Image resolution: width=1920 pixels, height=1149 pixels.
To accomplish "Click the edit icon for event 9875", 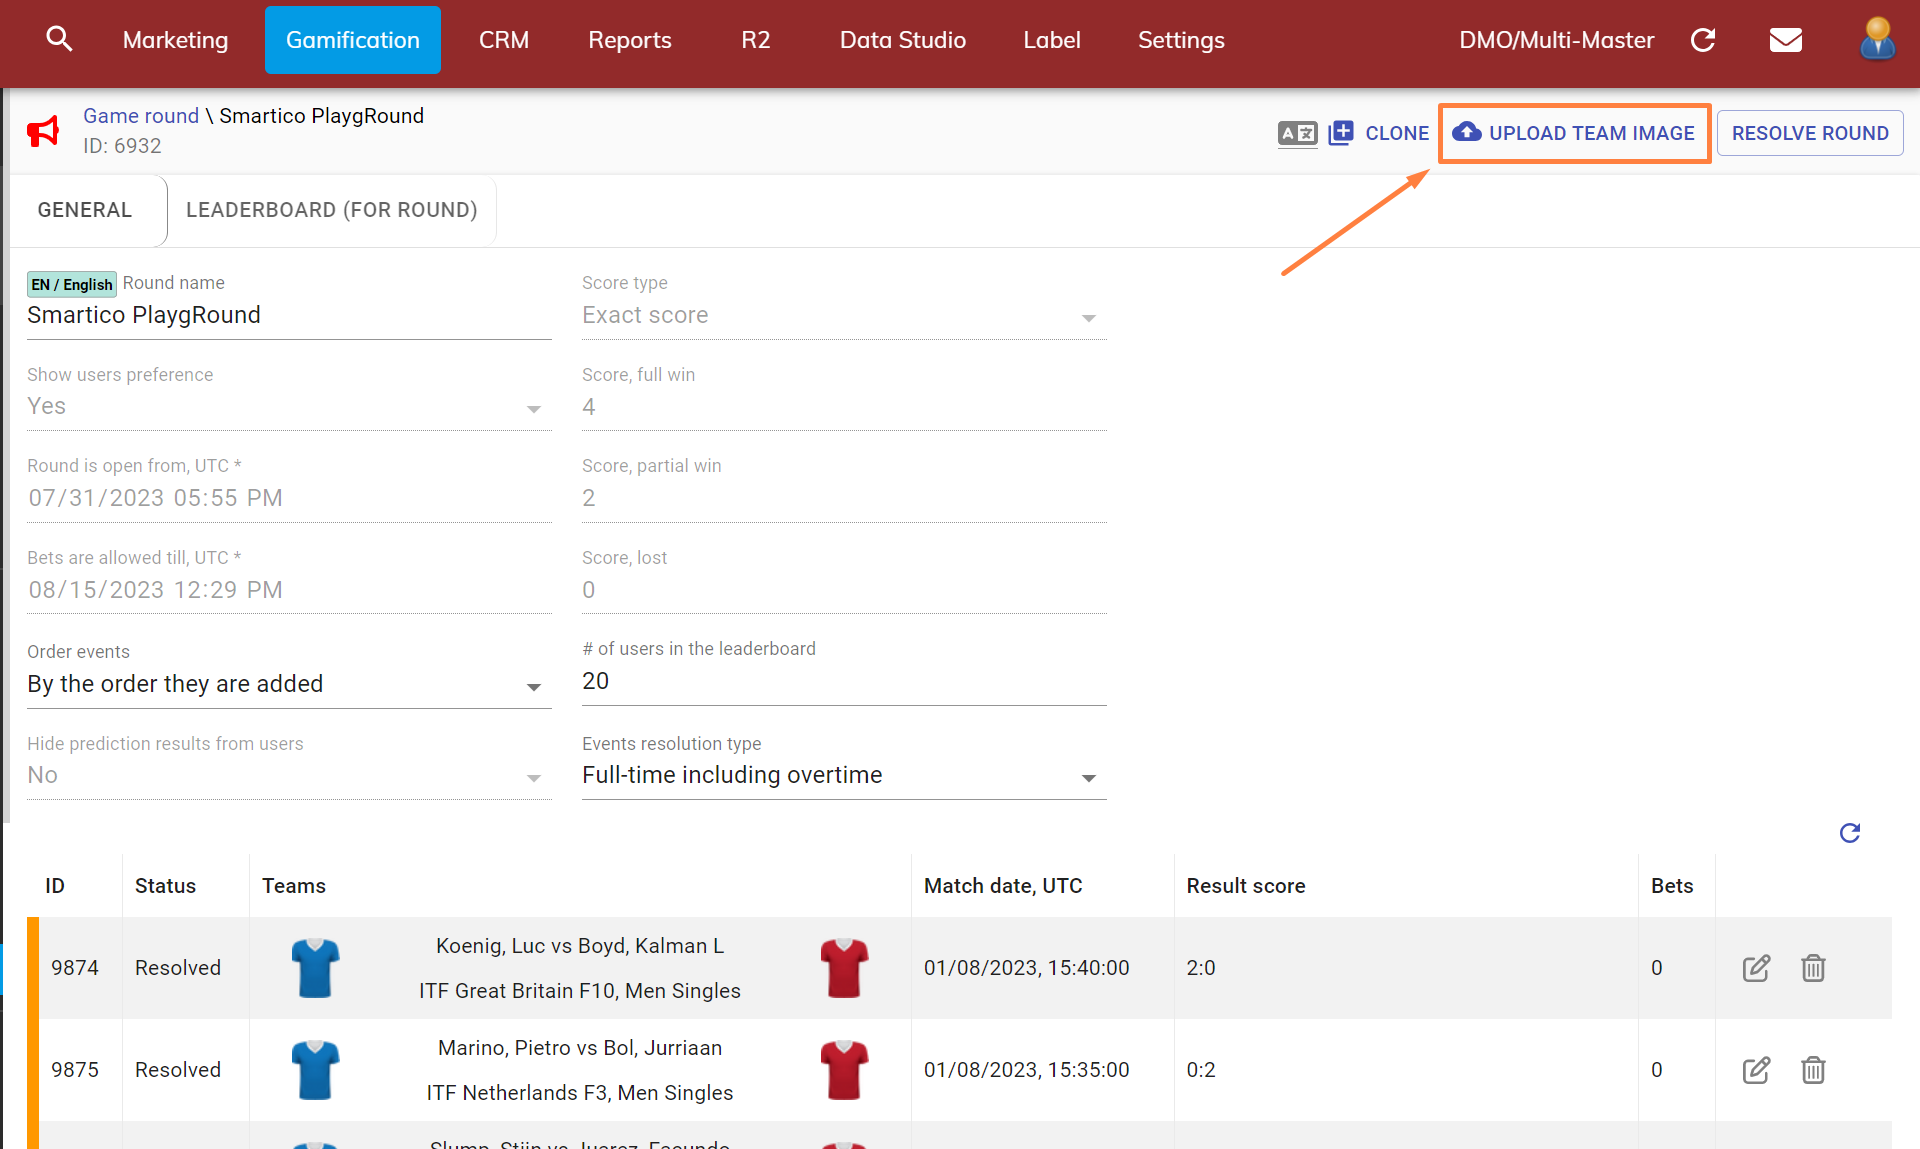I will pyautogui.click(x=1756, y=1070).
